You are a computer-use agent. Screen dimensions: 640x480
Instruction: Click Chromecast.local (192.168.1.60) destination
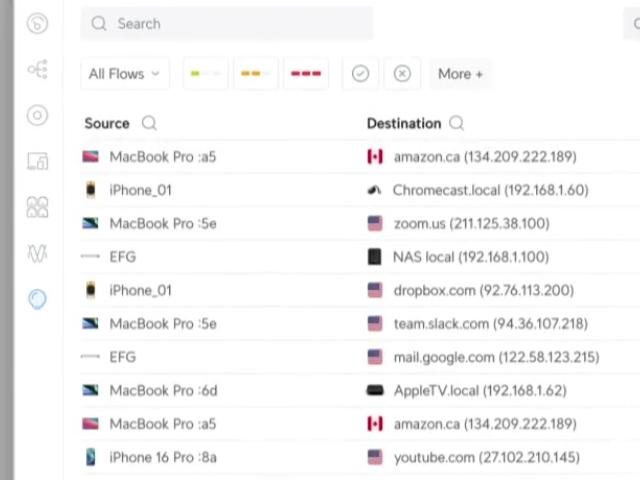(491, 190)
